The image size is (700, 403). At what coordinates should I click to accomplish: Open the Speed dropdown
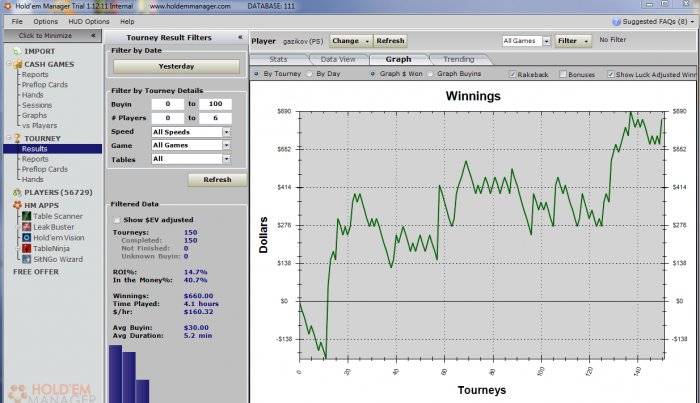pos(226,132)
